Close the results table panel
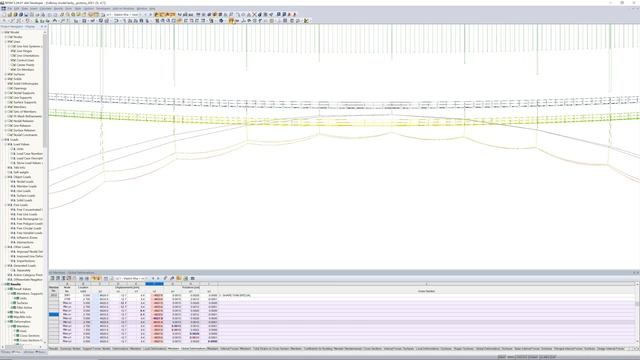The width and height of the screenshot is (640, 360). click(638, 273)
